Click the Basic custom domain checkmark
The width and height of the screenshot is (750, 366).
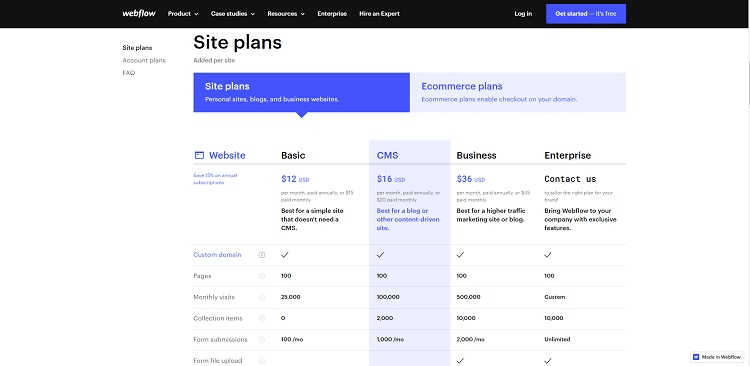coord(285,255)
